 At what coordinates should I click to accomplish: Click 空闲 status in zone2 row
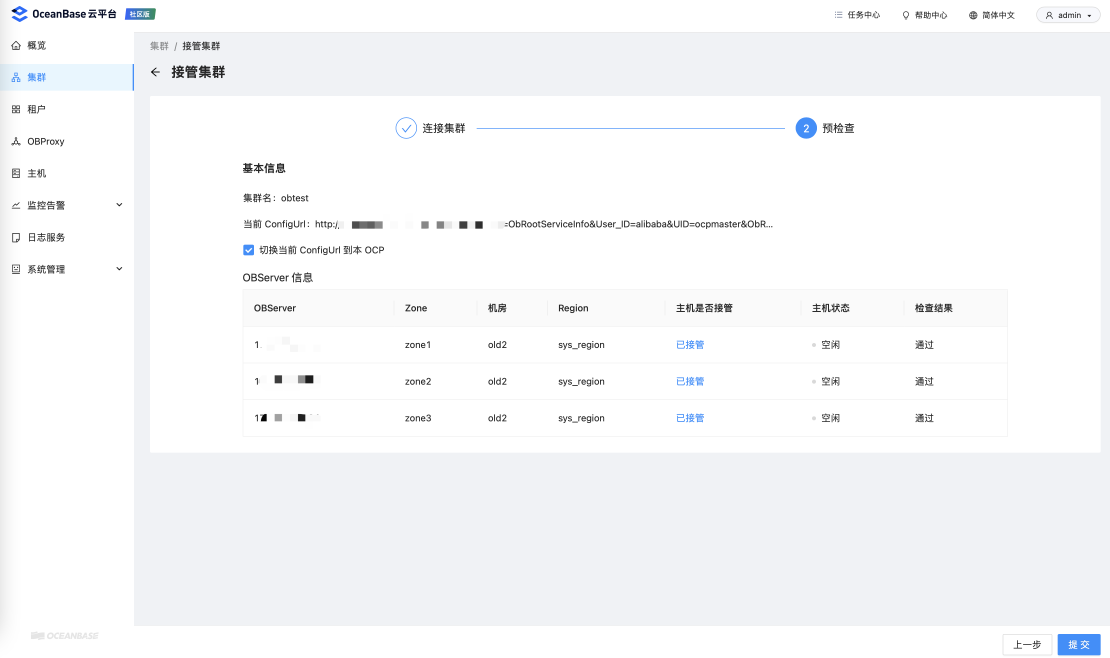pyautogui.click(x=830, y=381)
